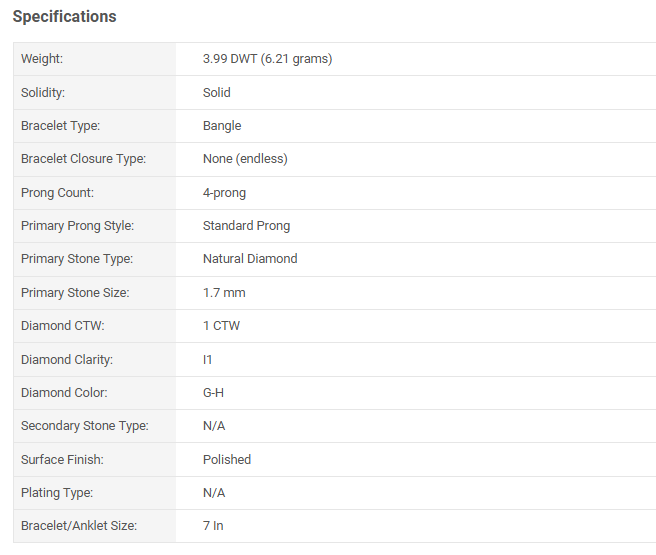The width and height of the screenshot is (656, 555).
Task: Select the Solidity row label
Action: click(43, 93)
